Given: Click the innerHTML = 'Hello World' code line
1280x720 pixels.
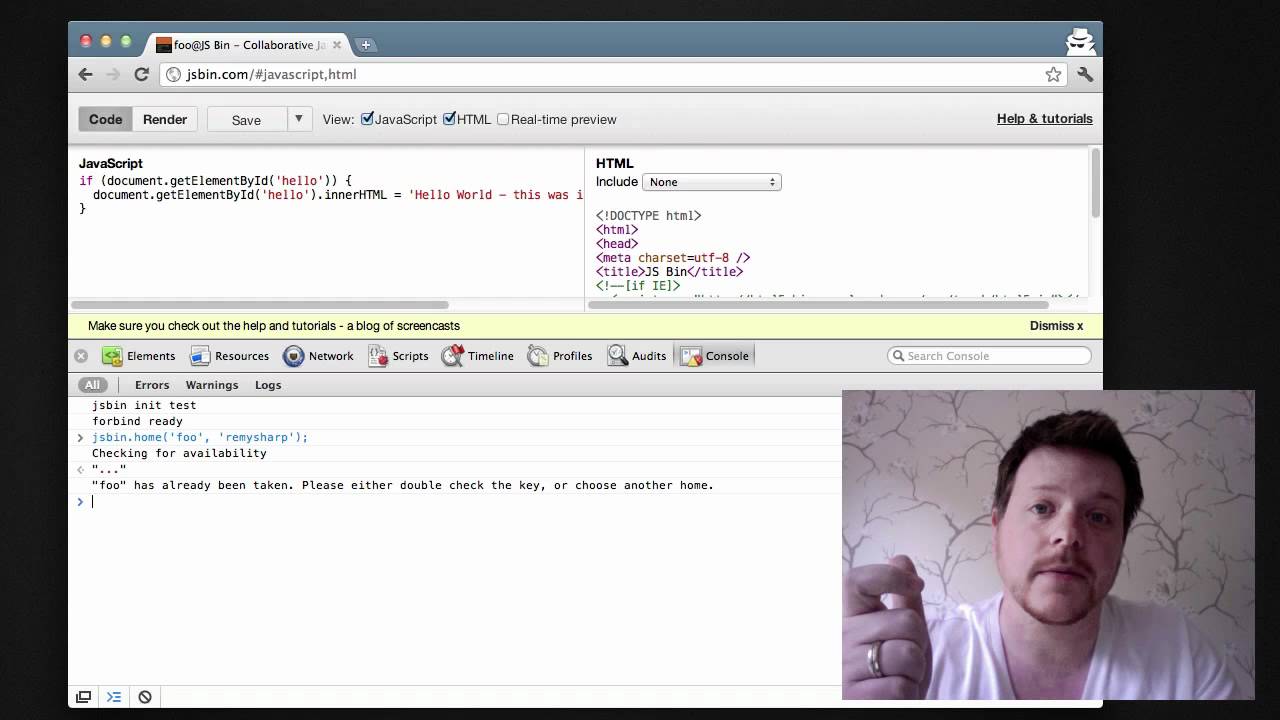Looking at the screenshot, I should tap(338, 195).
